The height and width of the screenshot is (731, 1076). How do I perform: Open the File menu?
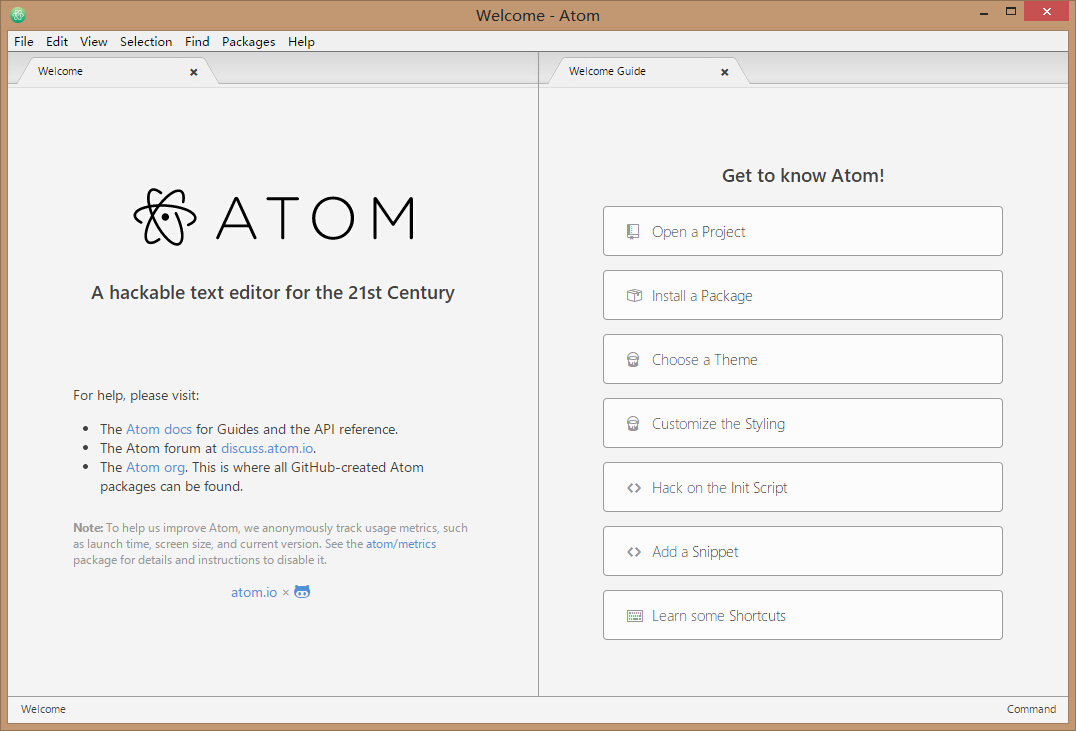click(23, 41)
